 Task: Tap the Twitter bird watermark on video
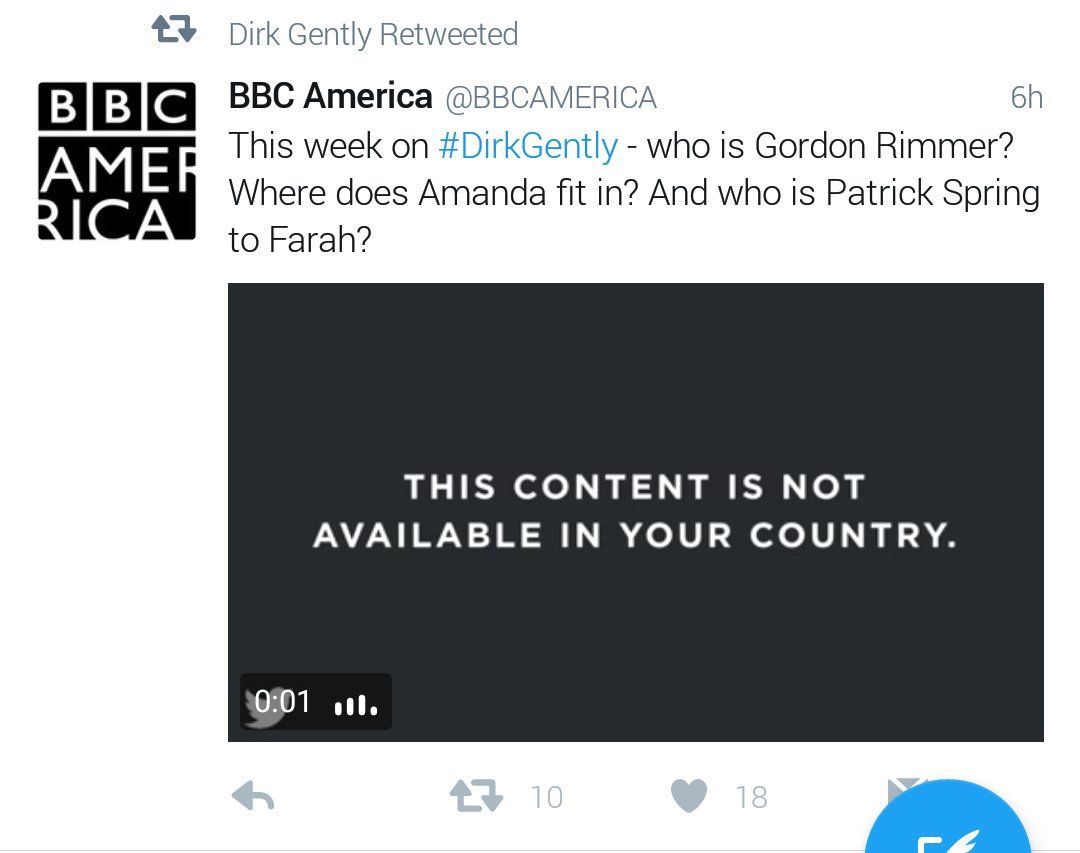point(266,710)
